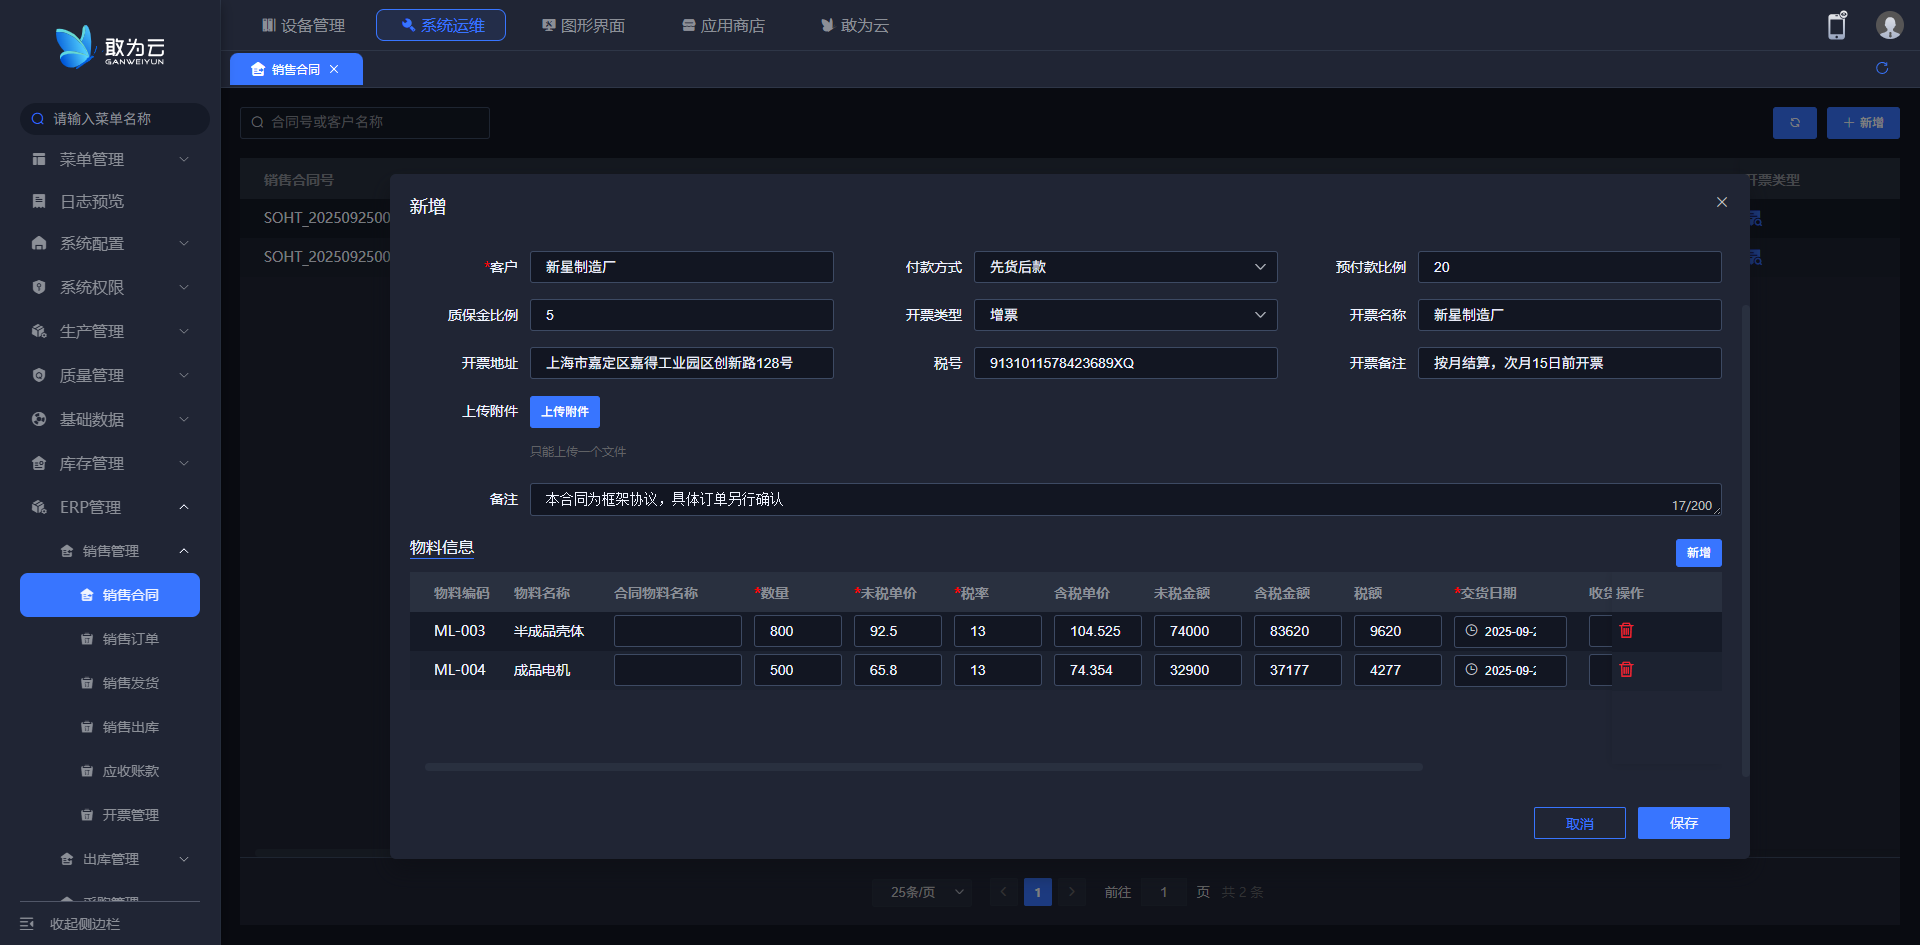Screen dimensions: 1920x945
Task: Open the 付款方式 dropdown
Action: 1125,267
